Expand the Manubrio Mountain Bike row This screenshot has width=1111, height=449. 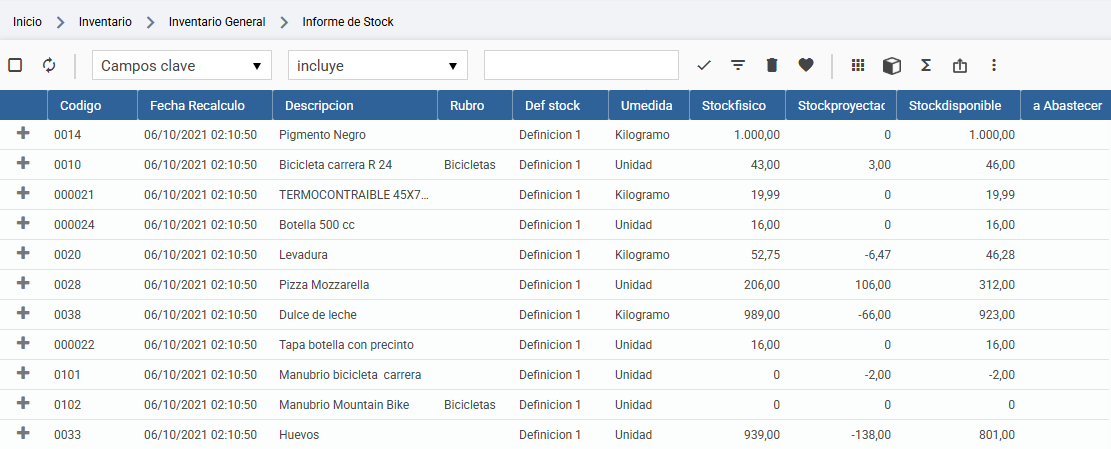23,403
